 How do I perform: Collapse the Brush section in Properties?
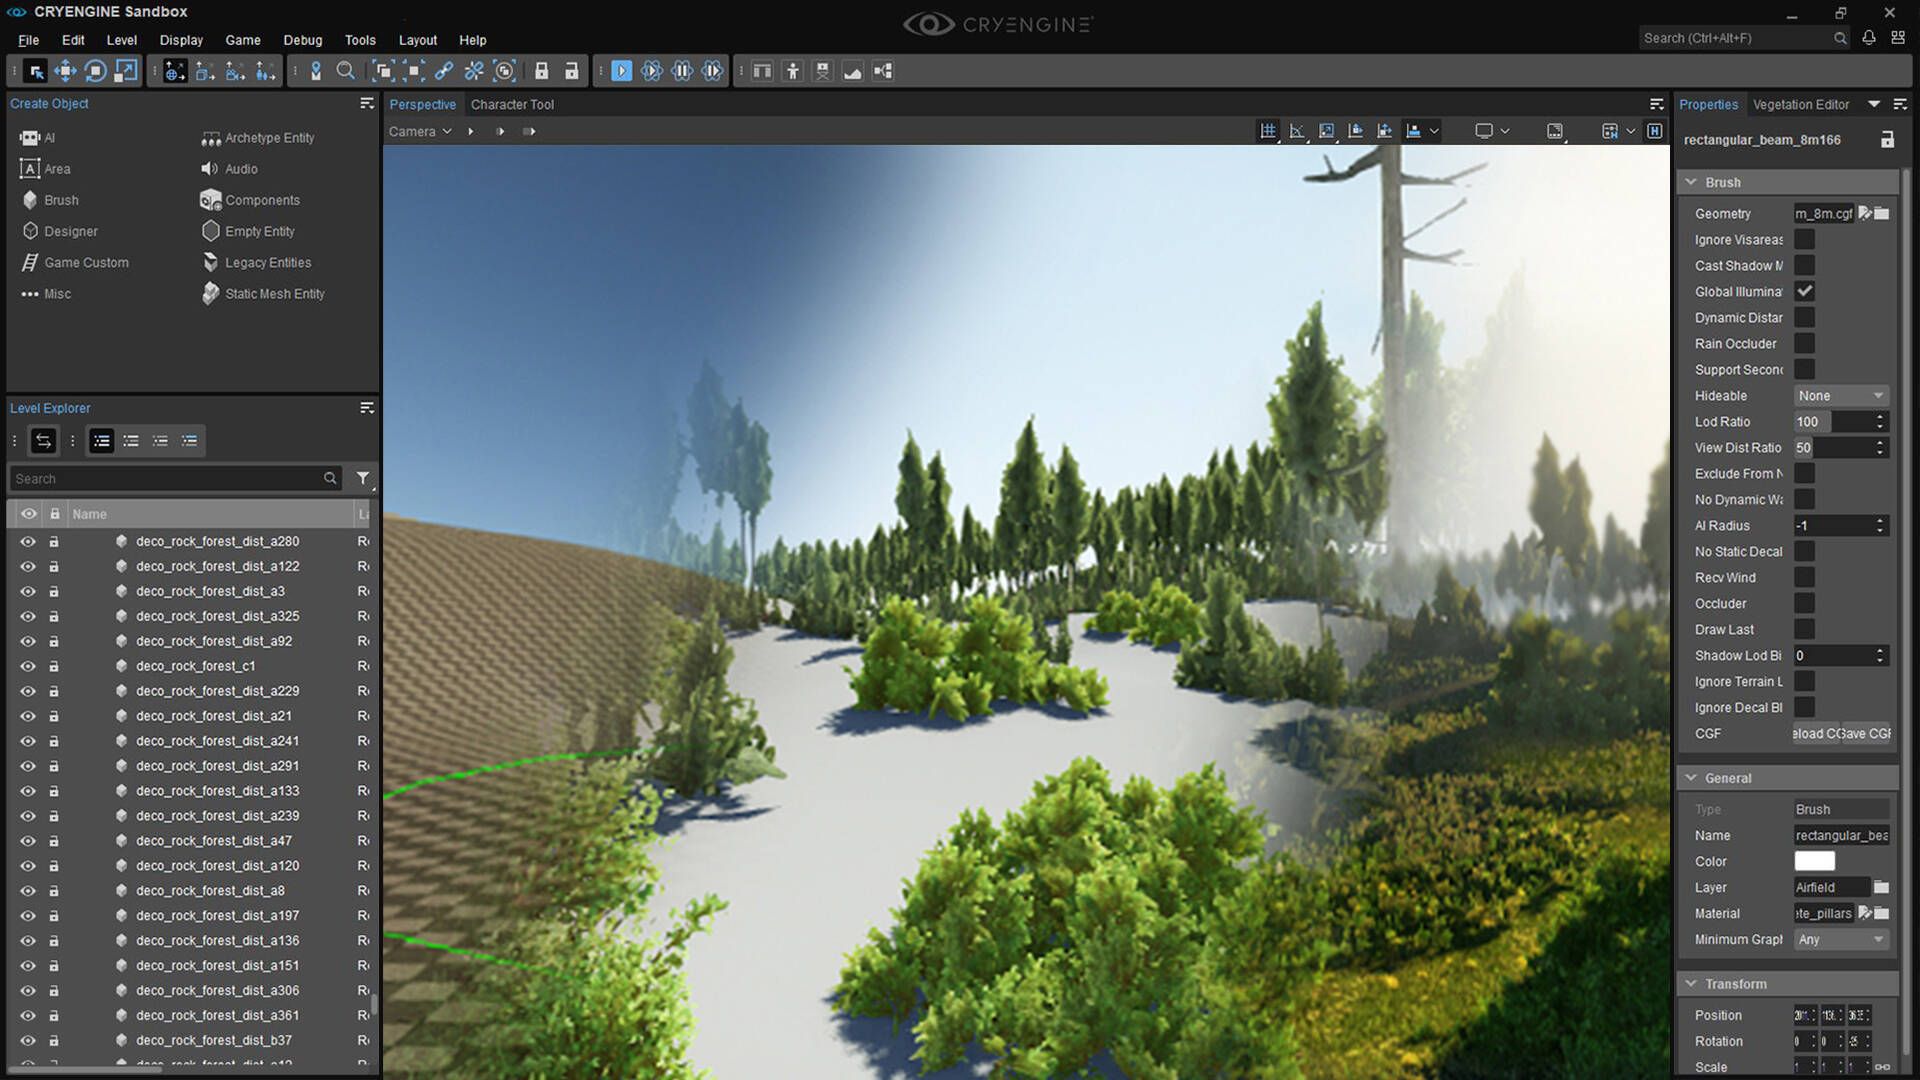pyautogui.click(x=1692, y=182)
